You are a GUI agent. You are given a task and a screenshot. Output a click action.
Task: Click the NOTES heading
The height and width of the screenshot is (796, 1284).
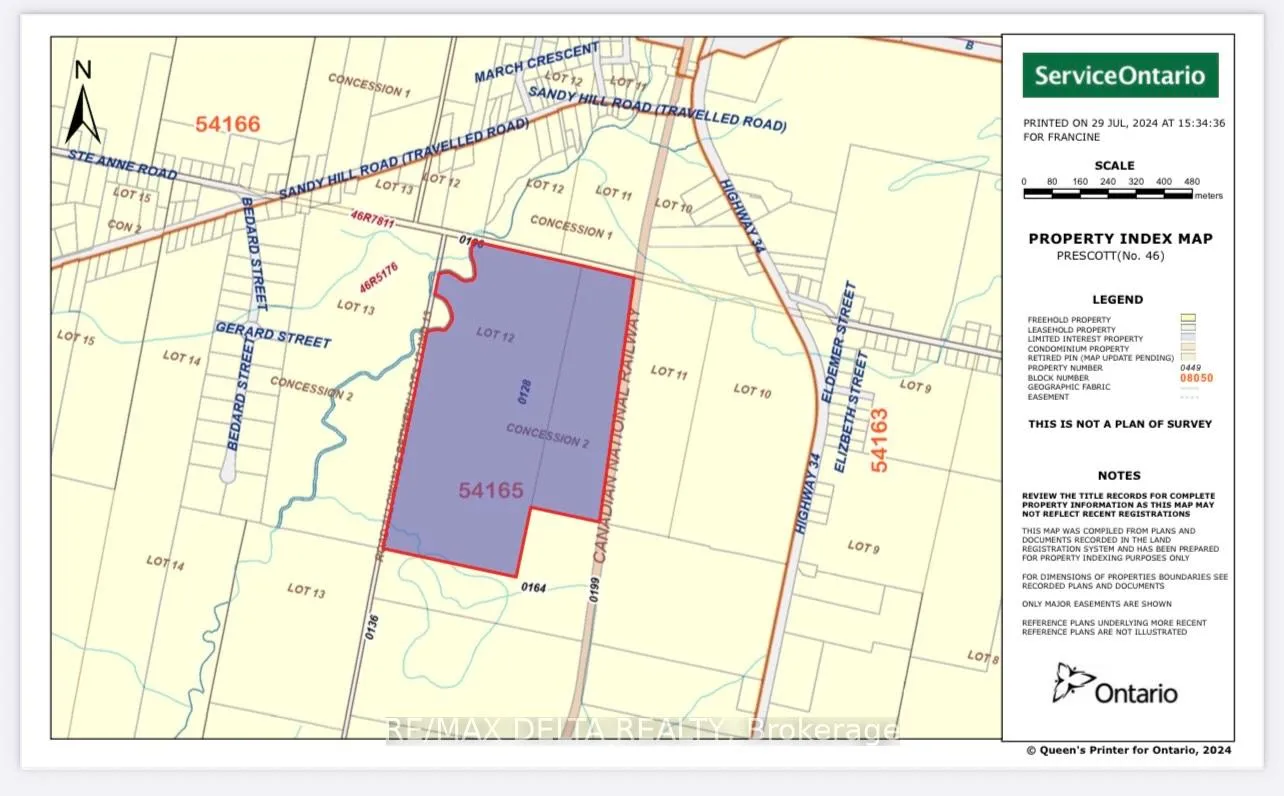pyautogui.click(x=1119, y=476)
